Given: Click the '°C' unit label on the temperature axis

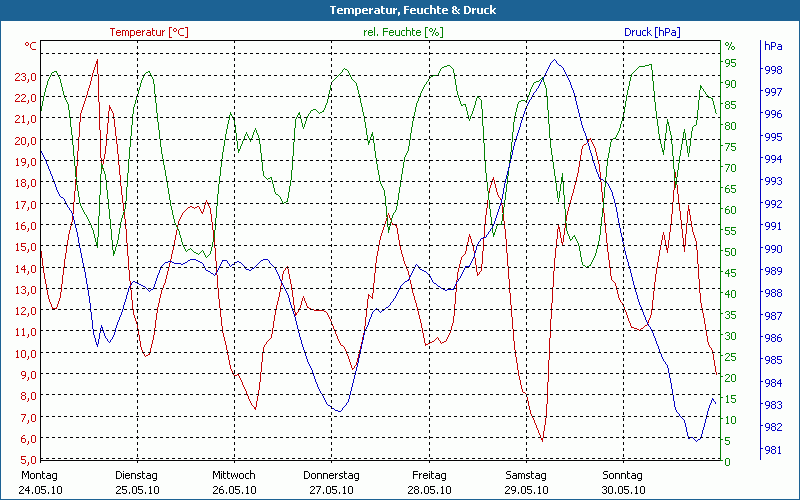Looking at the screenshot, I should click(x=31, y=46).
